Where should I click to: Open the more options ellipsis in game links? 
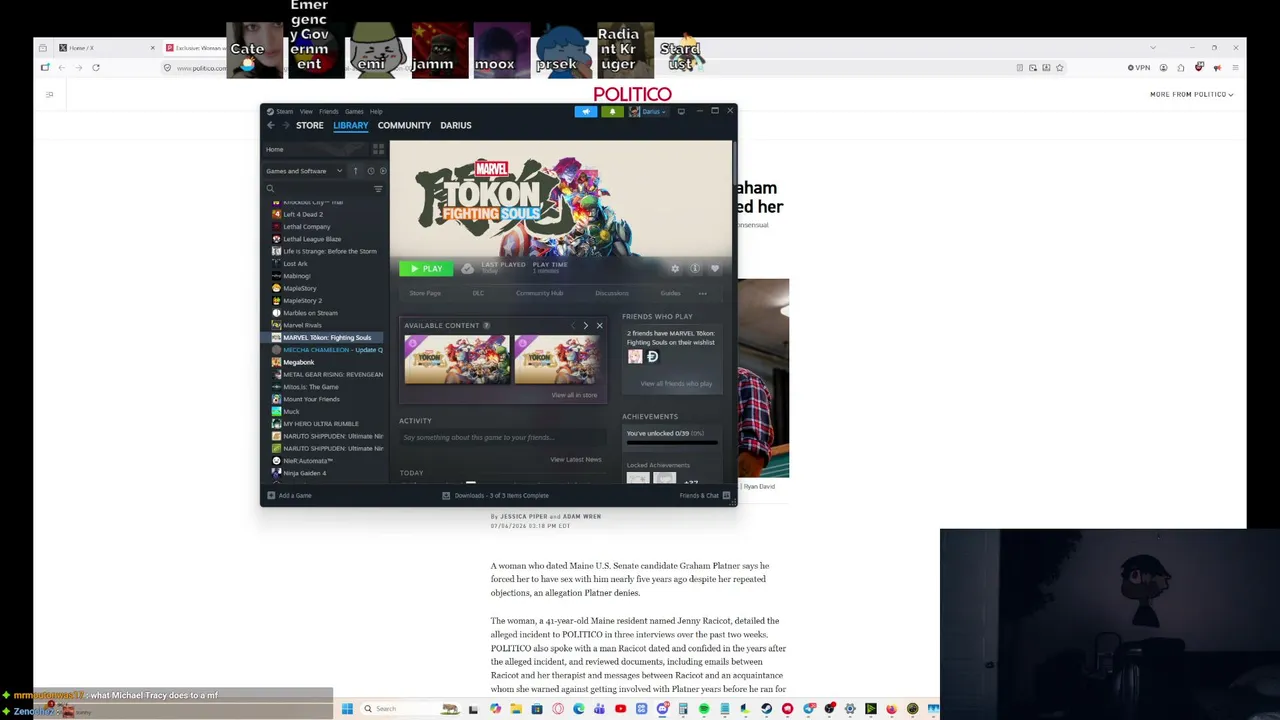(703, 293)
